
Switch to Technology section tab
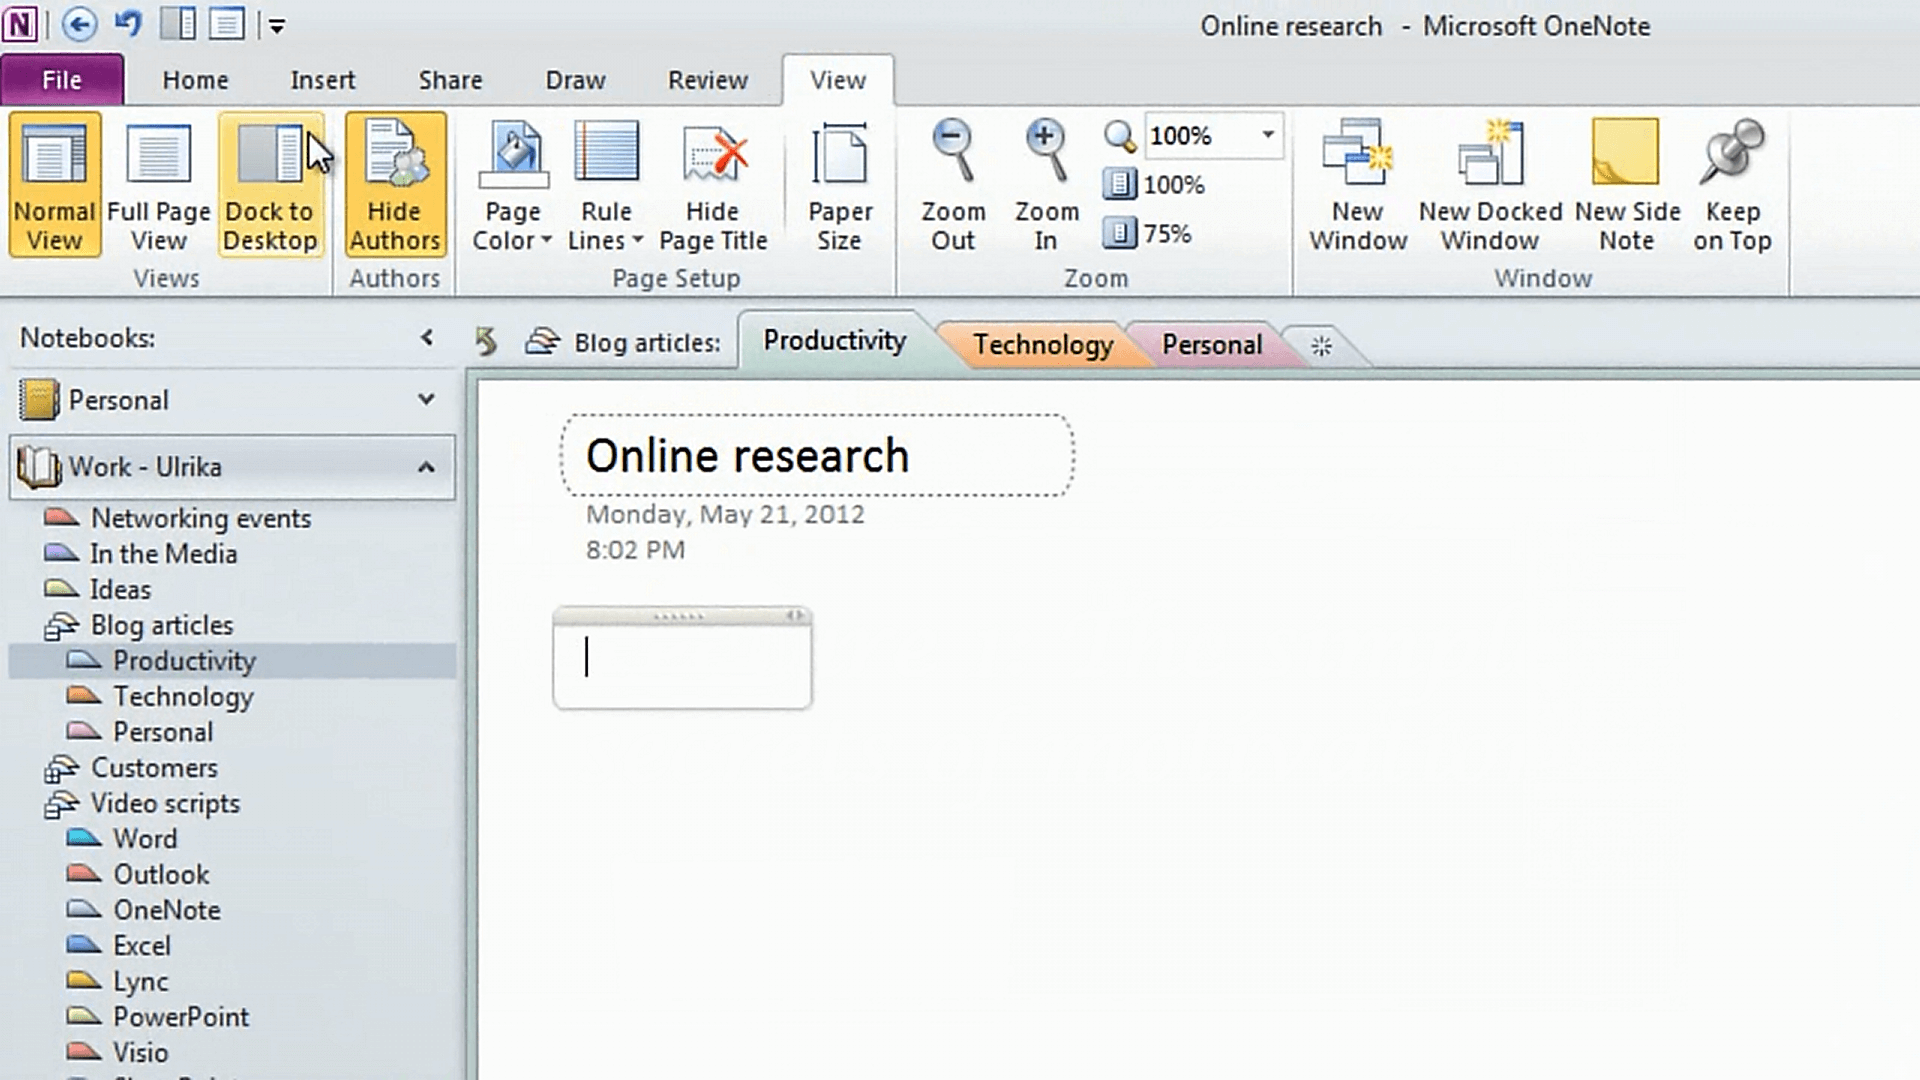1043,345
